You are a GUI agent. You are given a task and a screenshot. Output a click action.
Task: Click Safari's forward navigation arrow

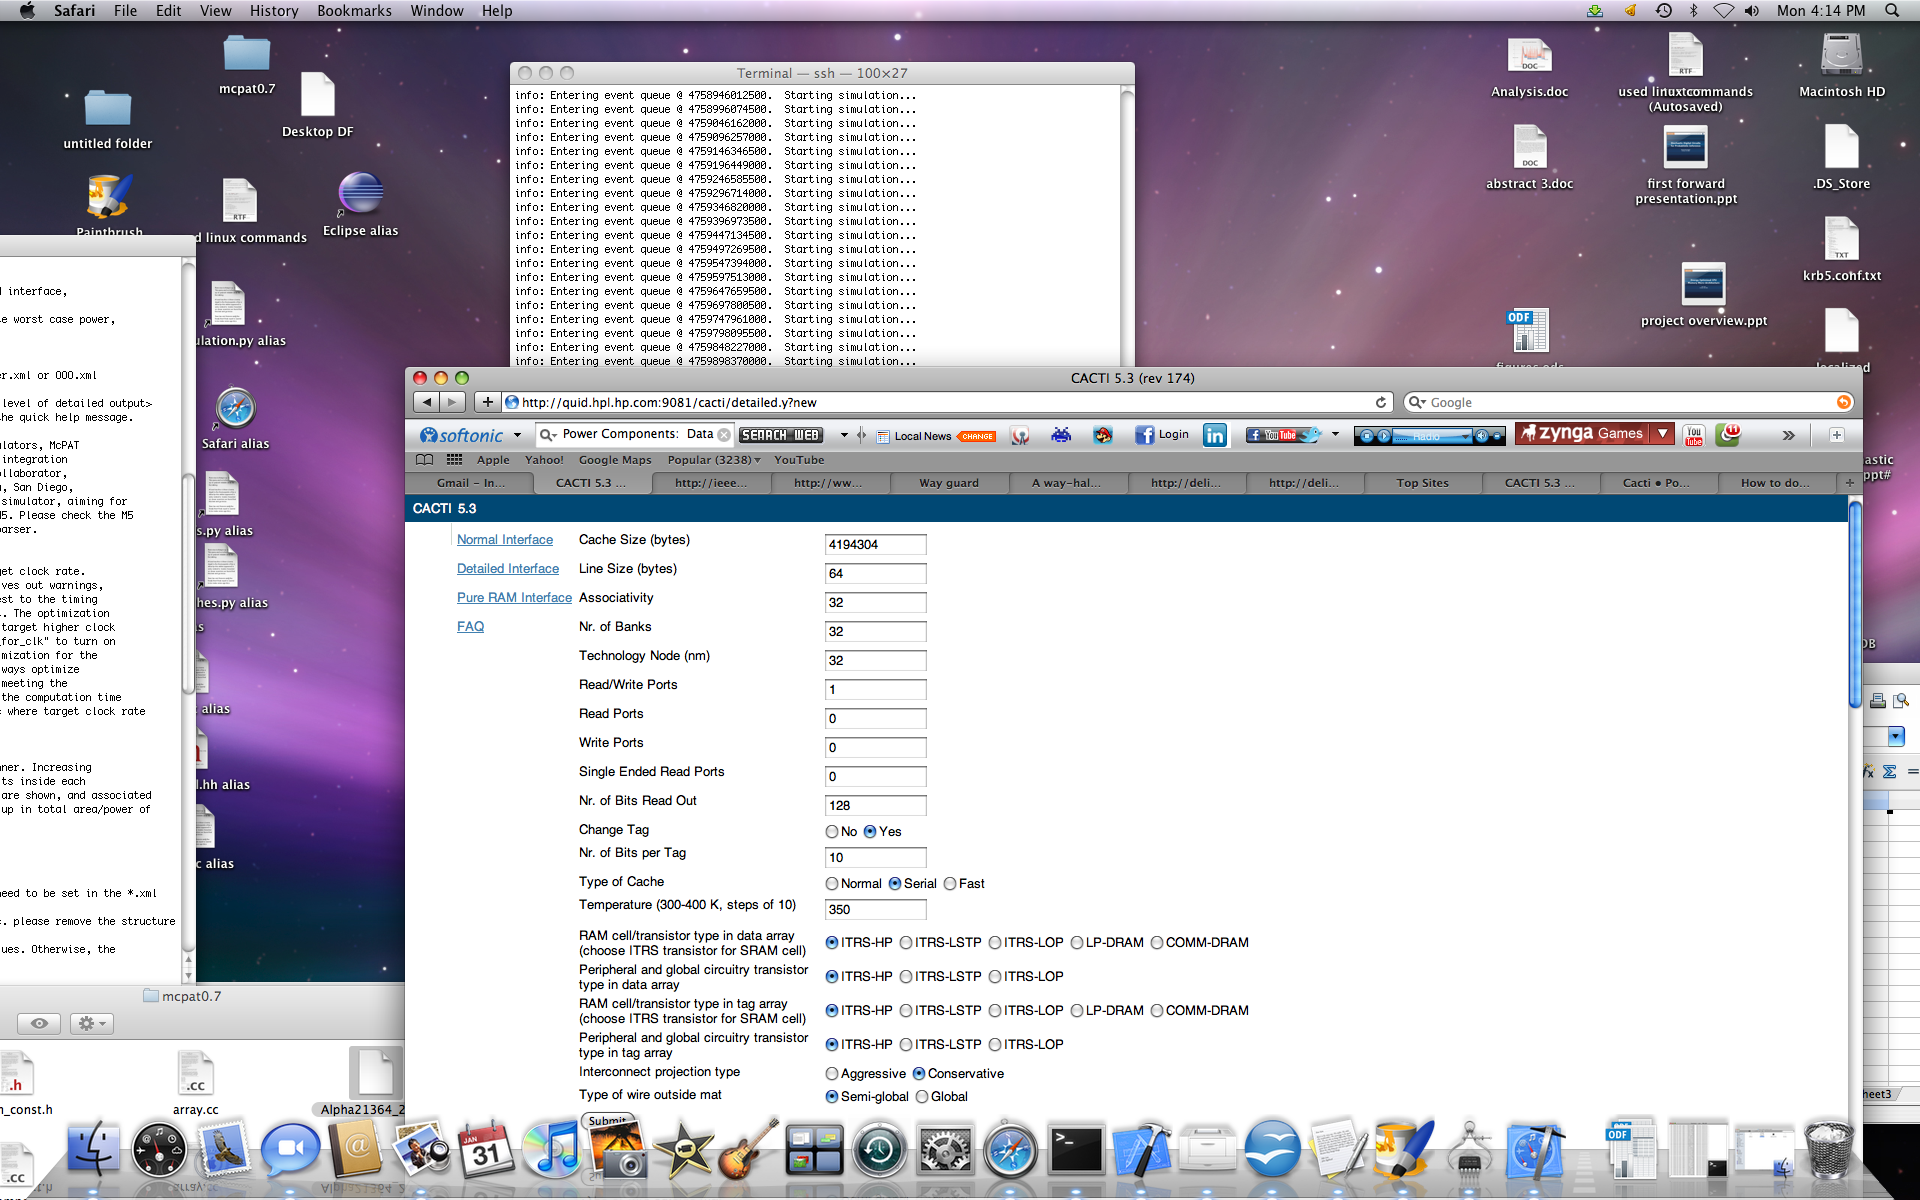[x=453, y=402]
